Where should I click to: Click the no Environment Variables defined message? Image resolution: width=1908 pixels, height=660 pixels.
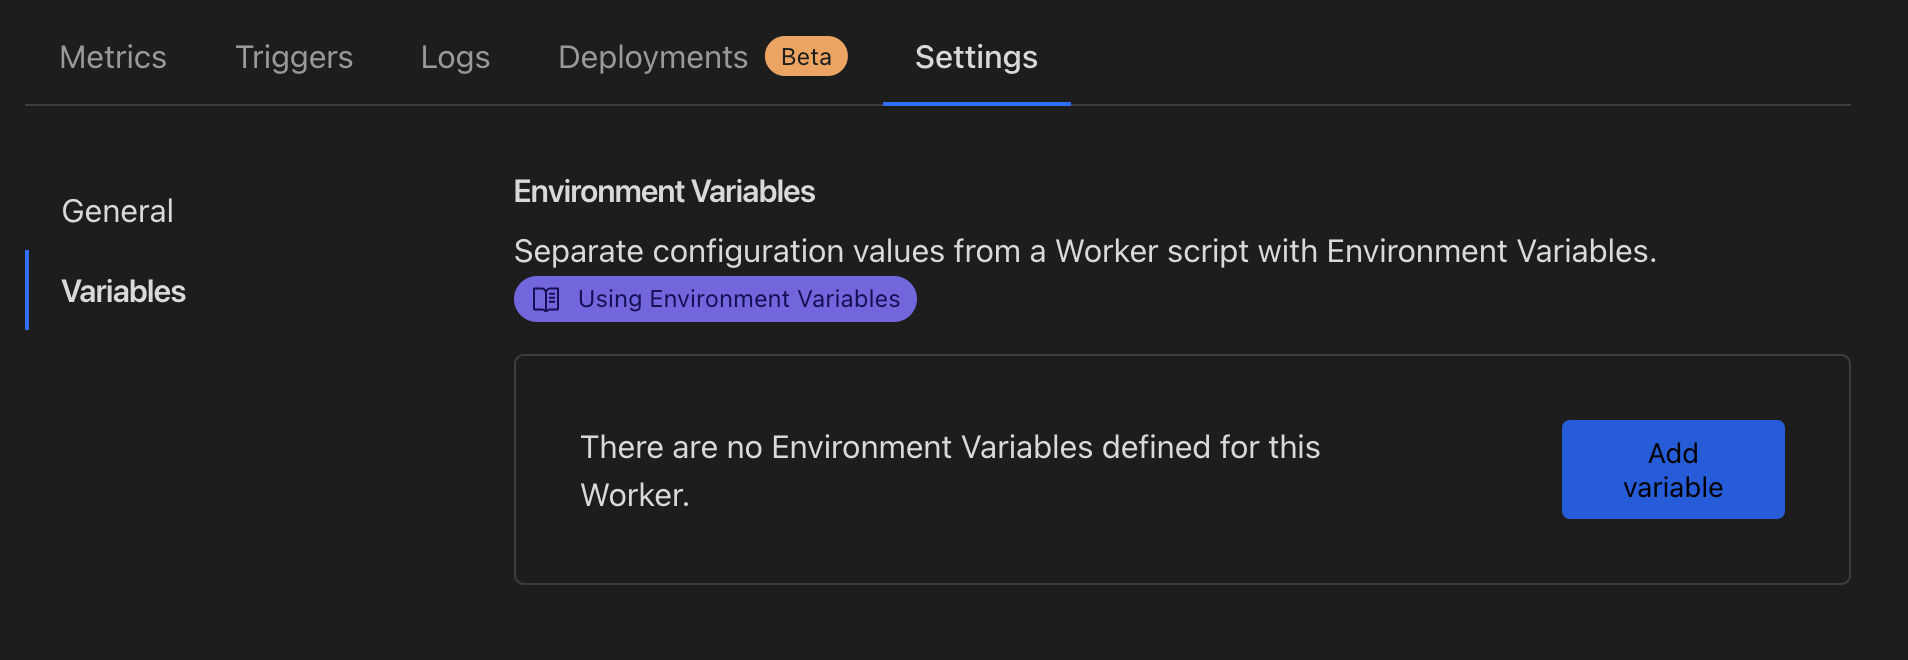pos(949,447)
